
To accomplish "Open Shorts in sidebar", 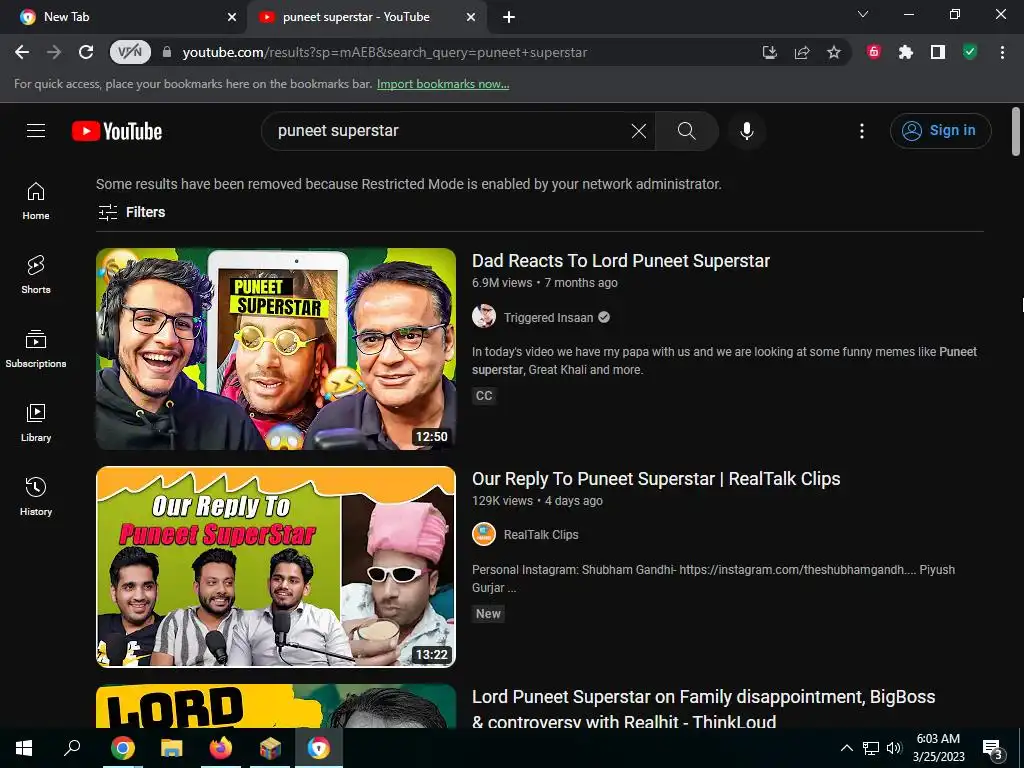I will pyautogui.click(x=36, y=274).
